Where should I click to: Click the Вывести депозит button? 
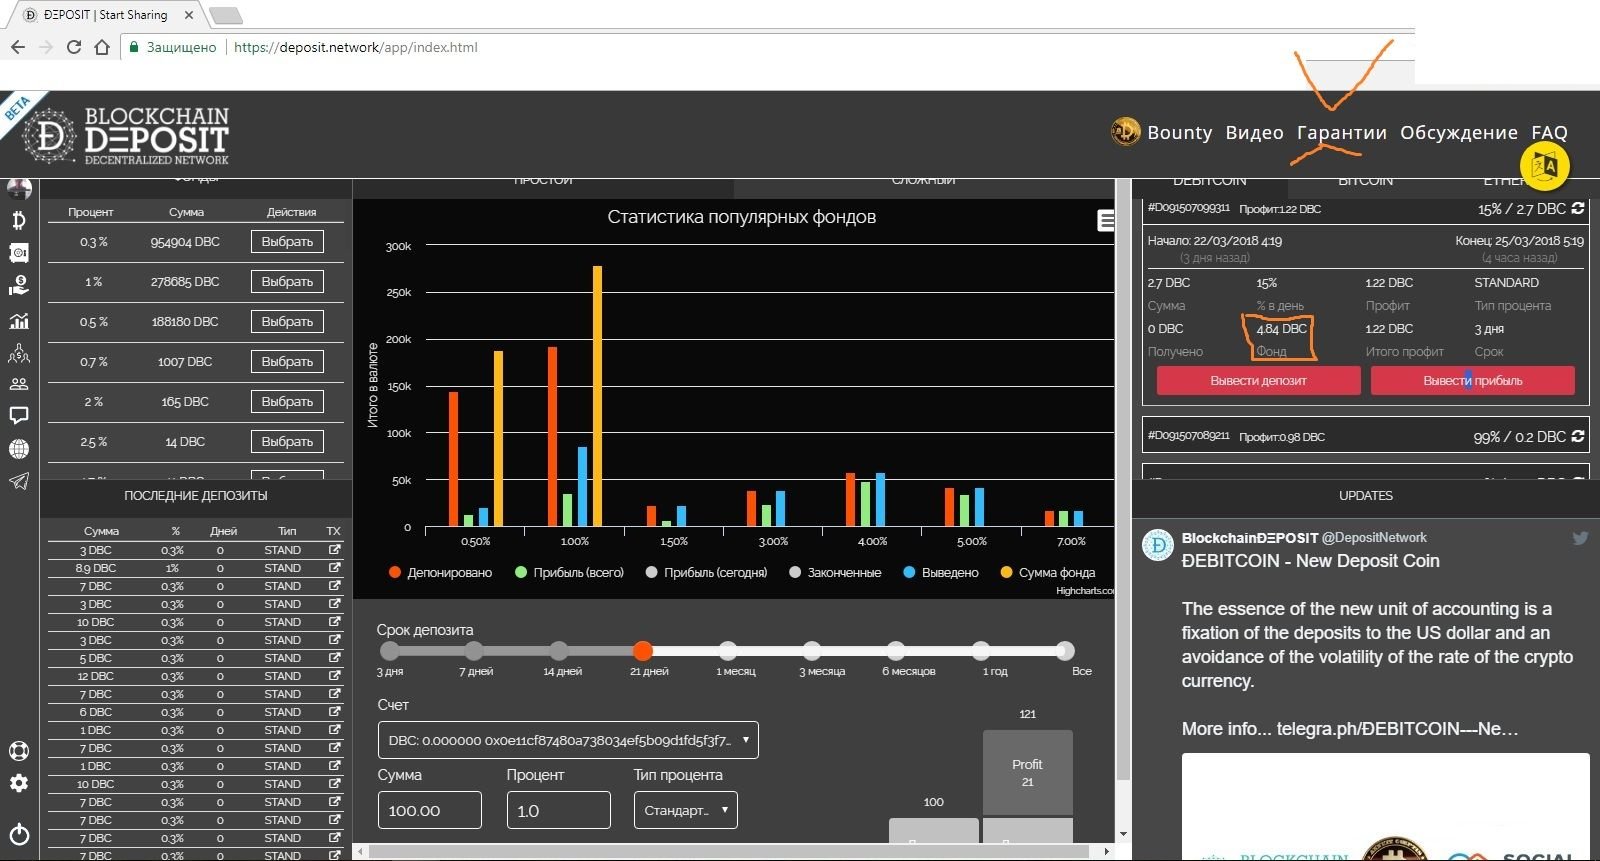[1258, 380]
